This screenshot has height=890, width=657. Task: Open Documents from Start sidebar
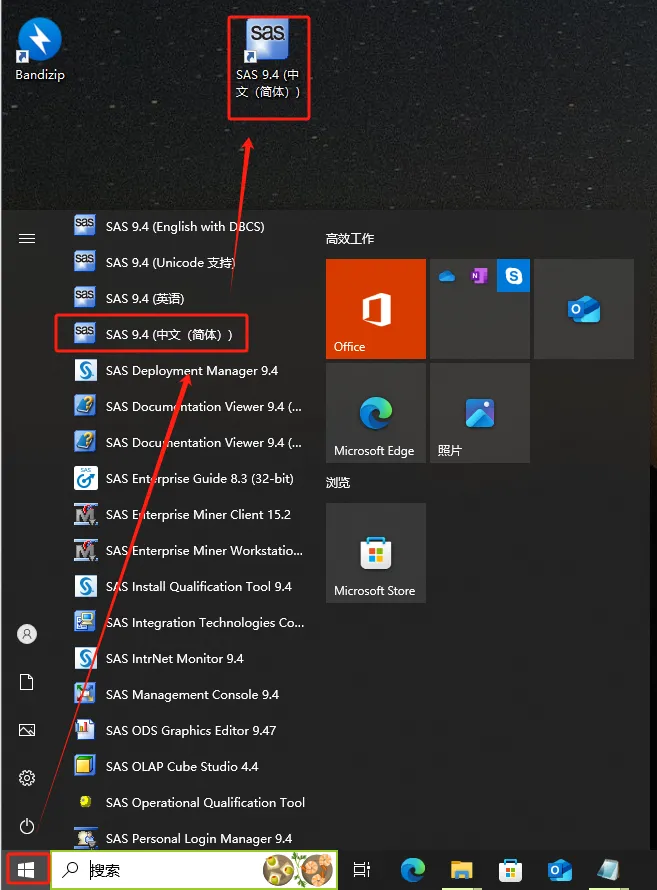click(27, 682)
